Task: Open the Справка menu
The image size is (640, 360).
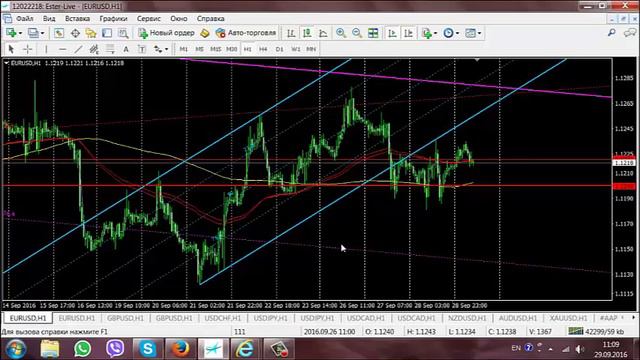Action: [x=210, y=19]
